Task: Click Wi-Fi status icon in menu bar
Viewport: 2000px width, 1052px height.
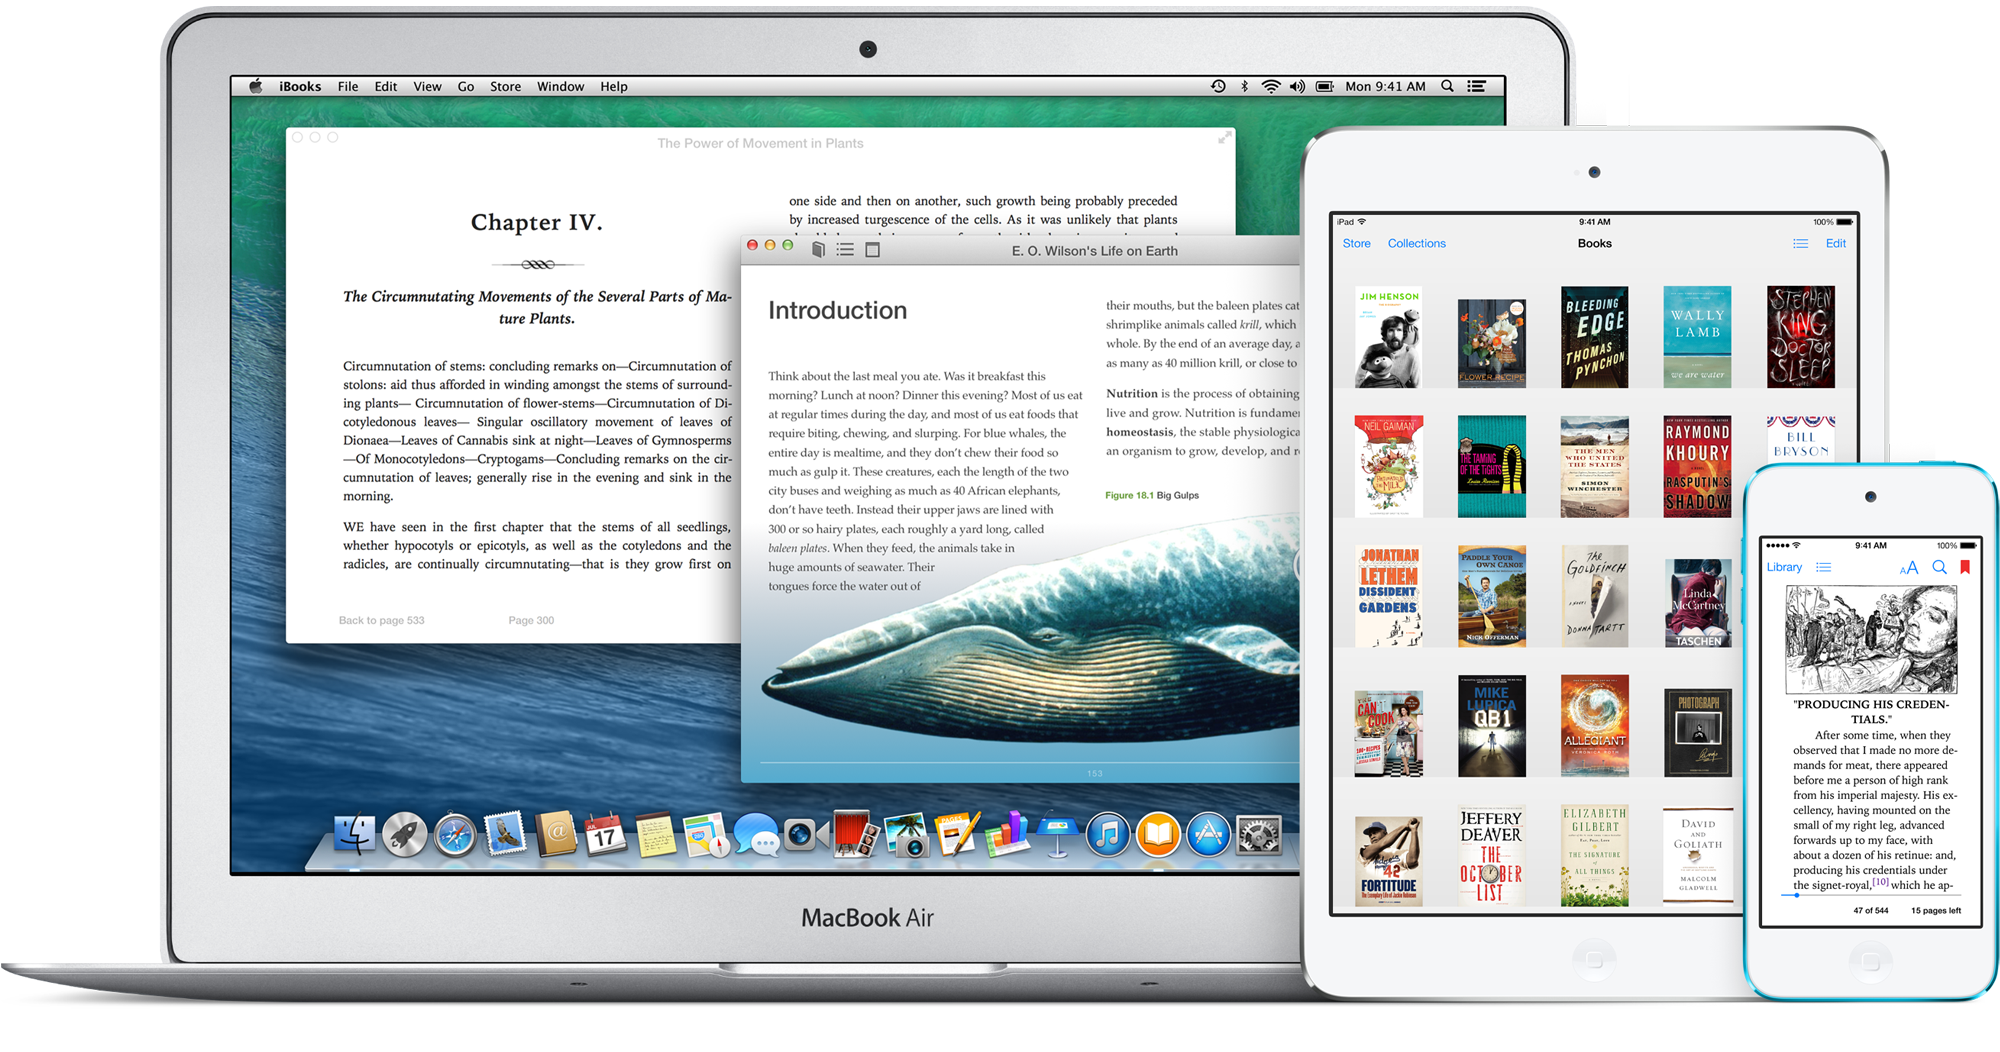Action: tap(1271, 87)
